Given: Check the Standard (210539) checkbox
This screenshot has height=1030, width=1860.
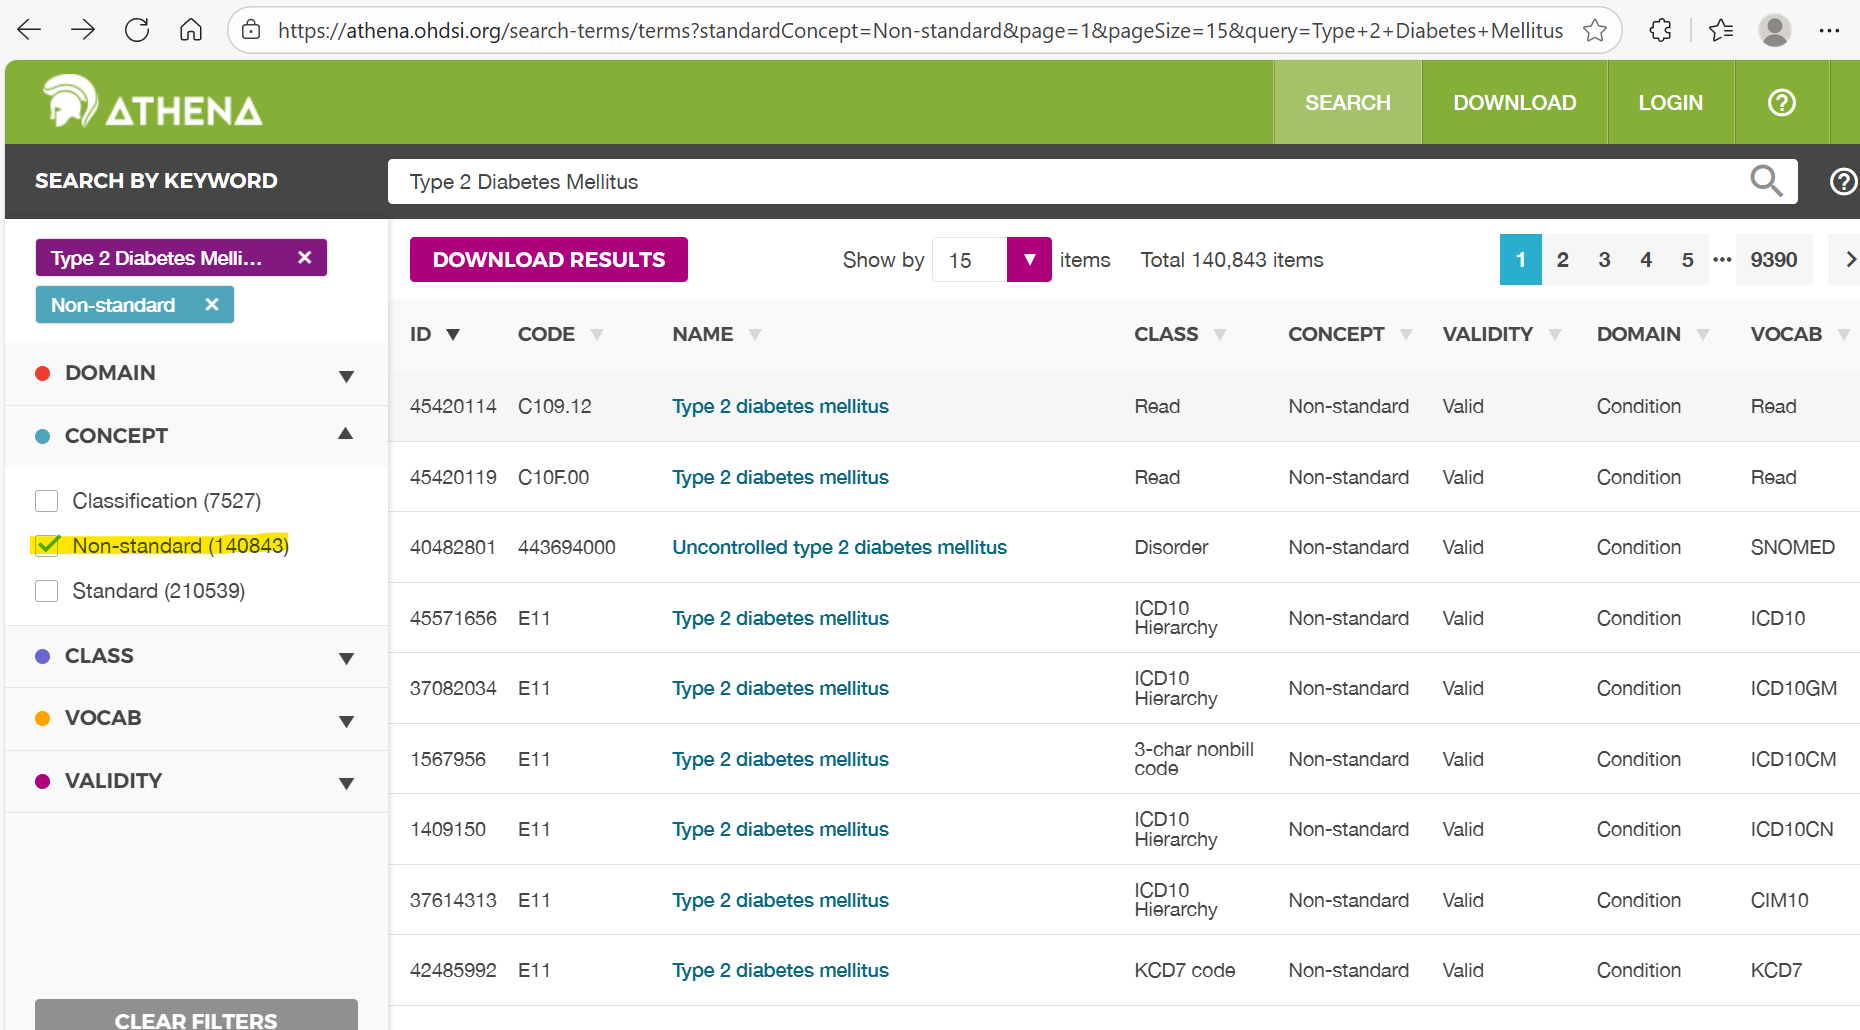Looking at the screenshot, I should click(x=47, y=591).
